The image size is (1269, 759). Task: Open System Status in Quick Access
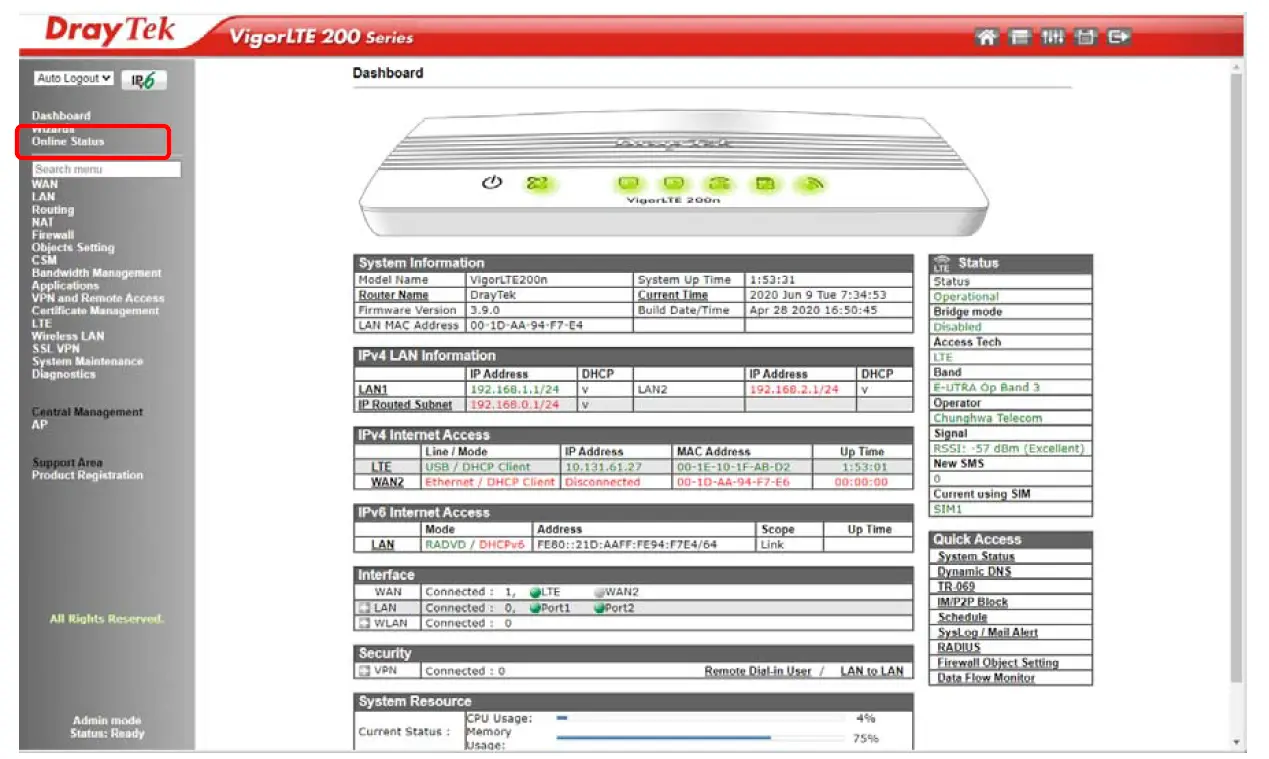coord(976,557)
